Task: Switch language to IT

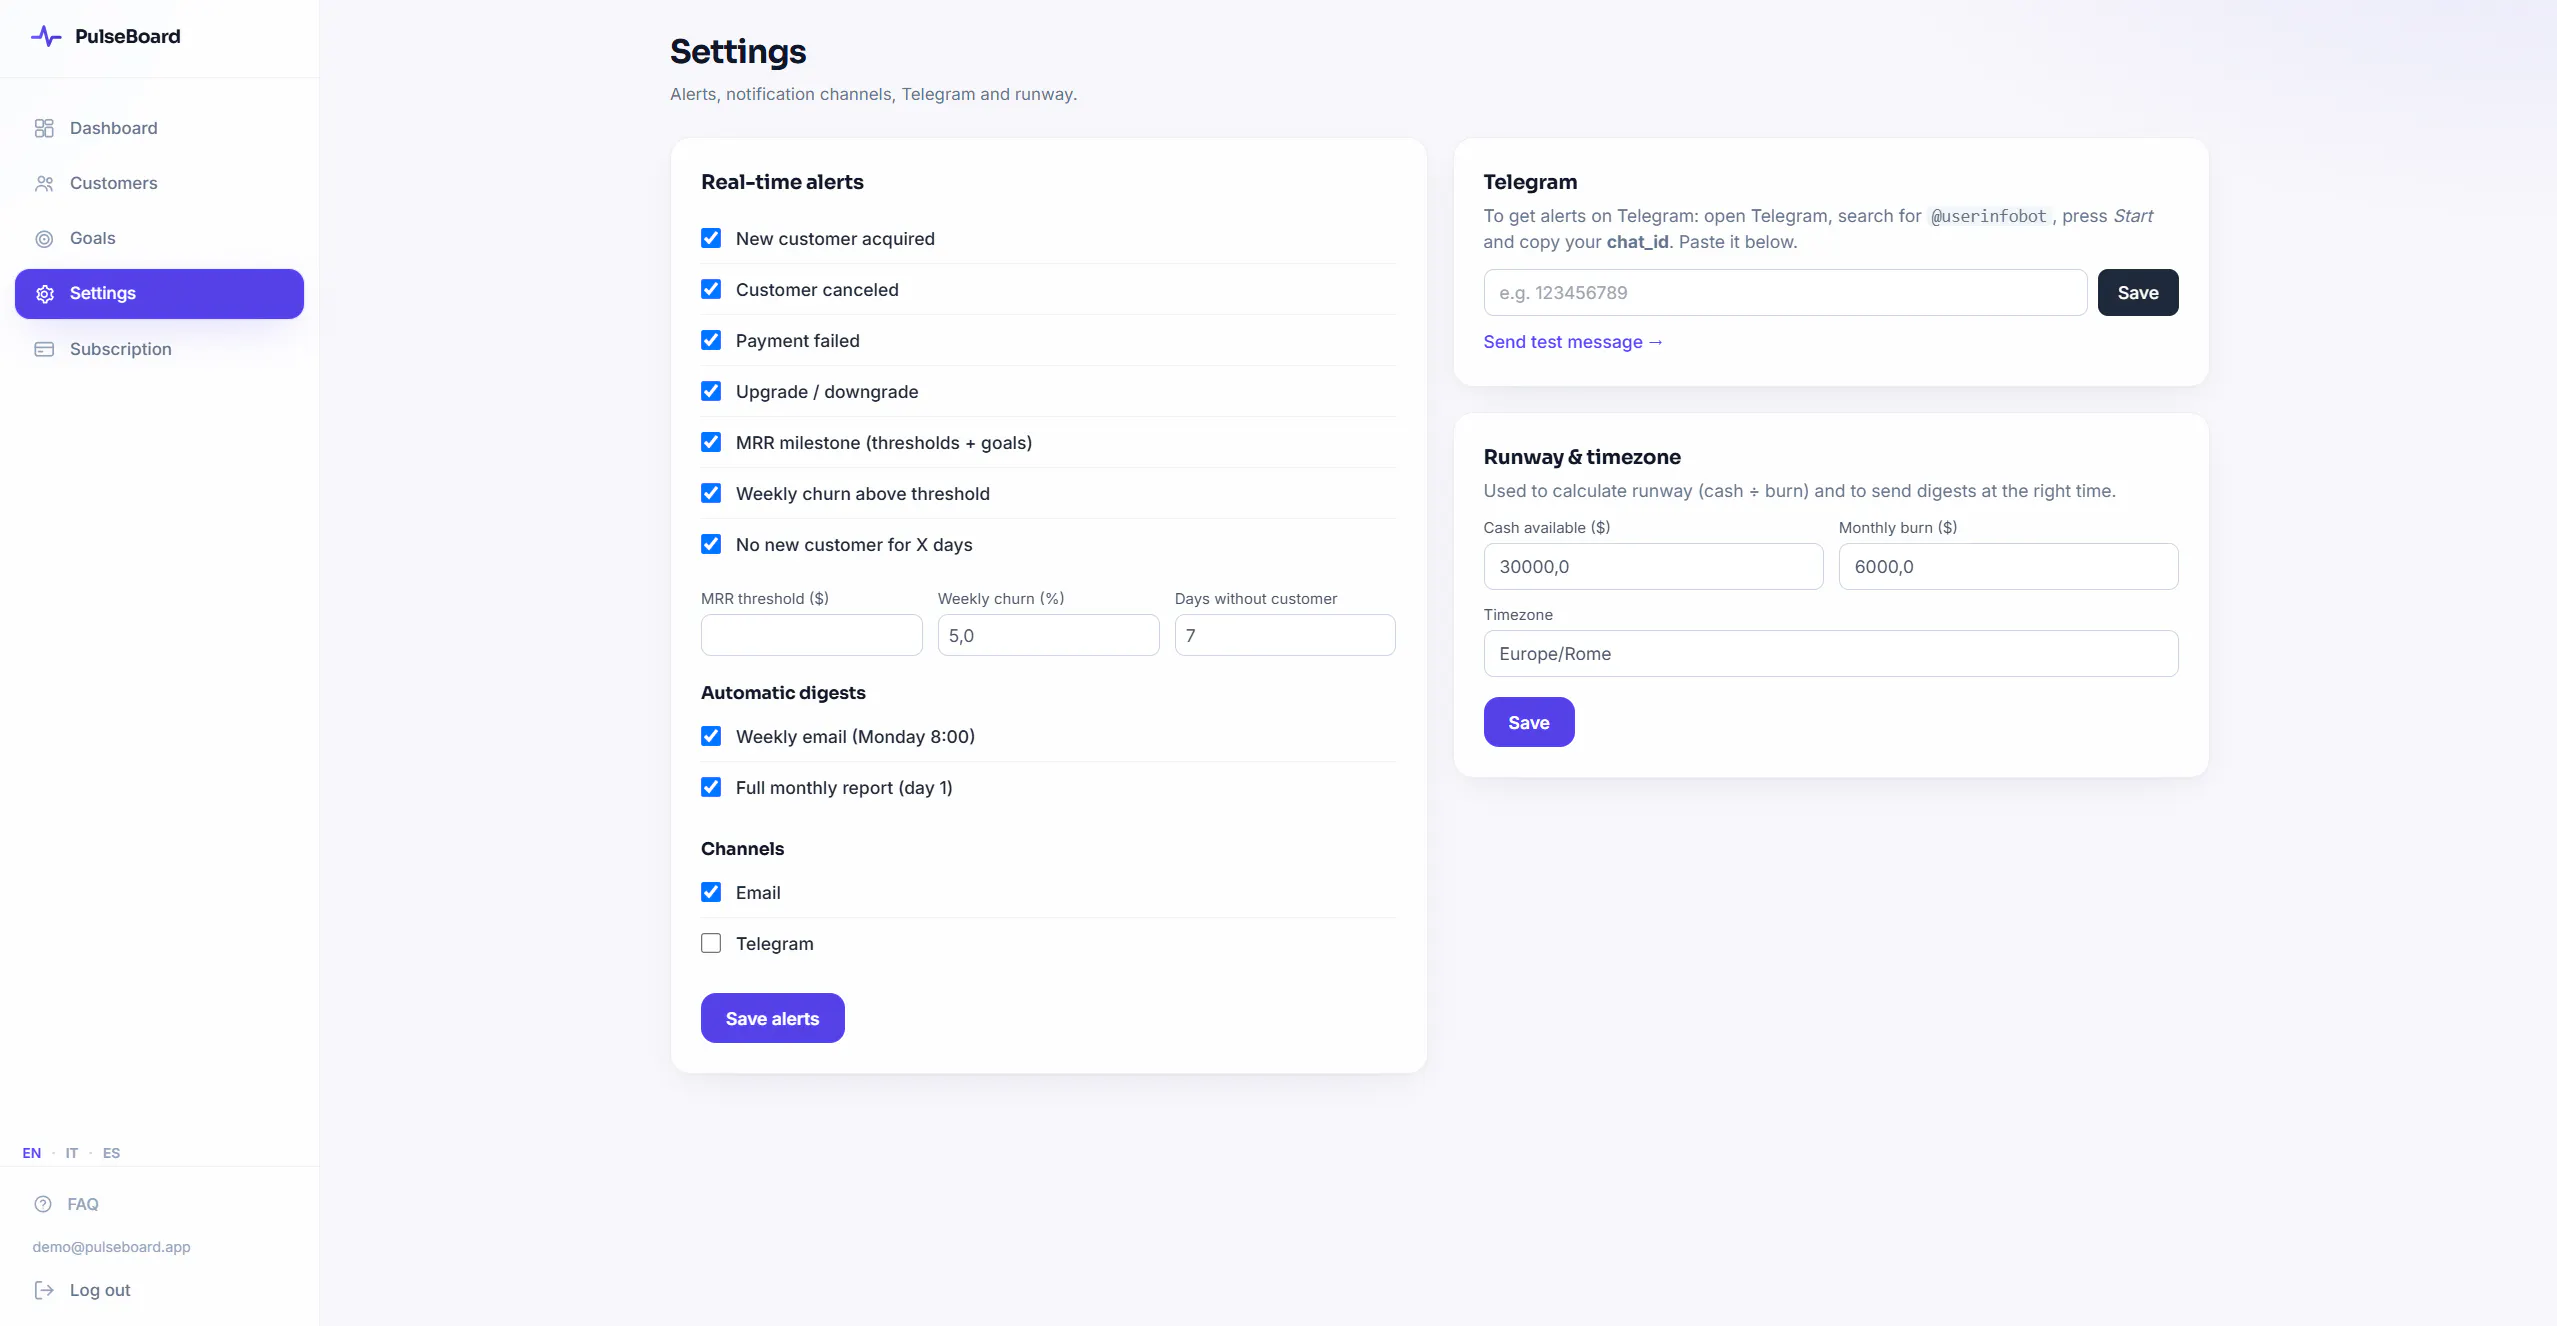Action: [x=72, y=1153]
